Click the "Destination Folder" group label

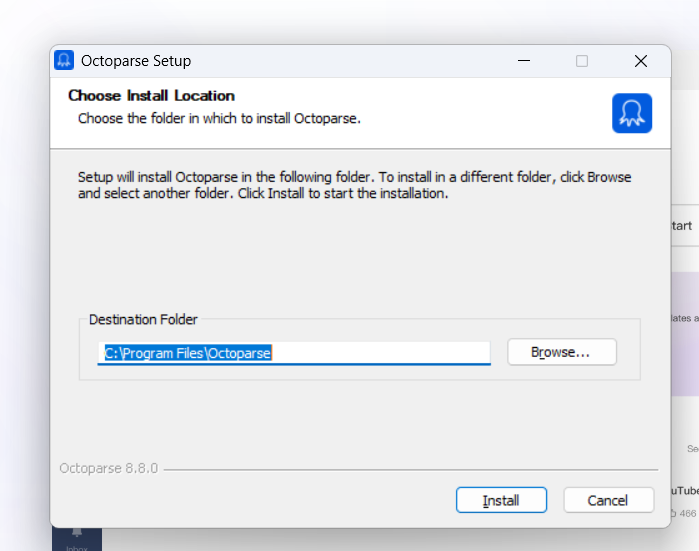(143, 319)
